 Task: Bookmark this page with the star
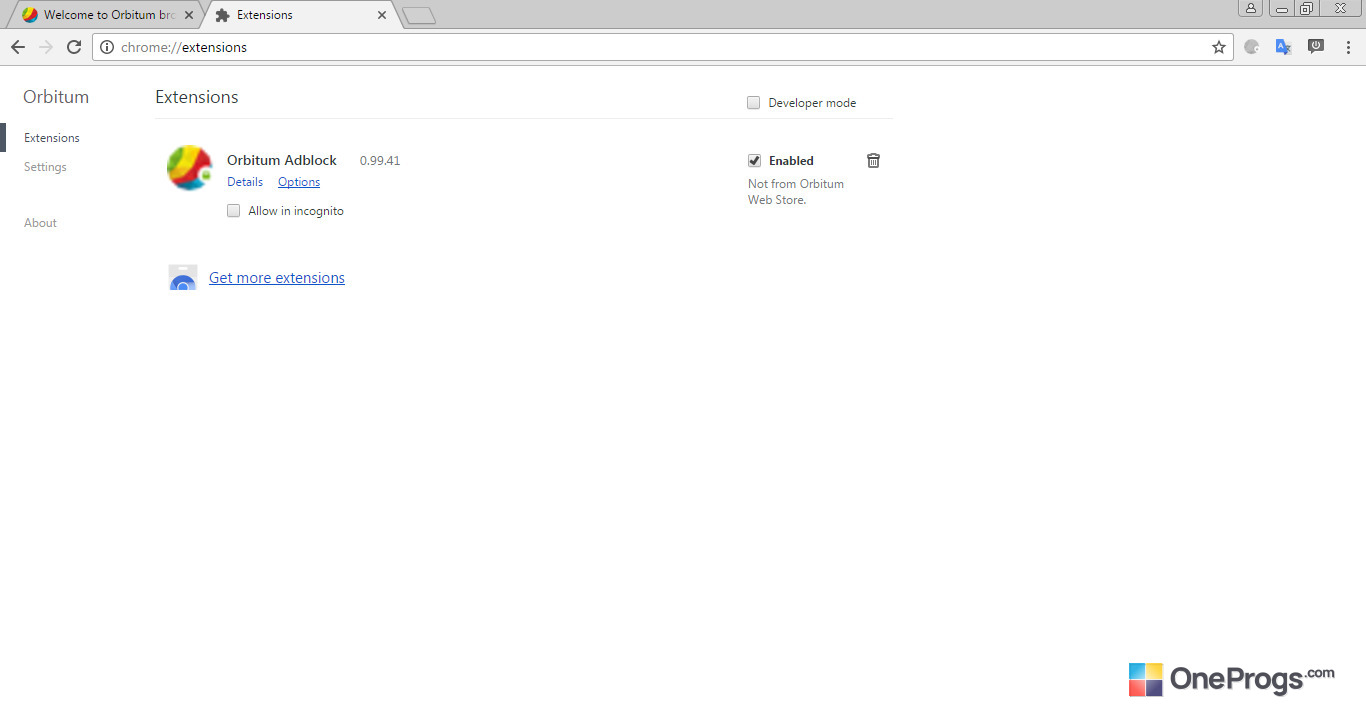(1219, 47)
